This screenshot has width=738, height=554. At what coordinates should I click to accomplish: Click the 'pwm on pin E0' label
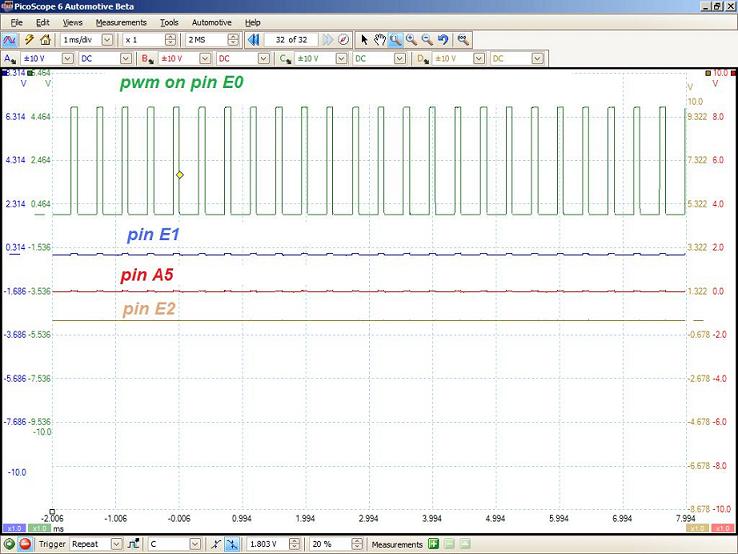click(x=182, y=82)
